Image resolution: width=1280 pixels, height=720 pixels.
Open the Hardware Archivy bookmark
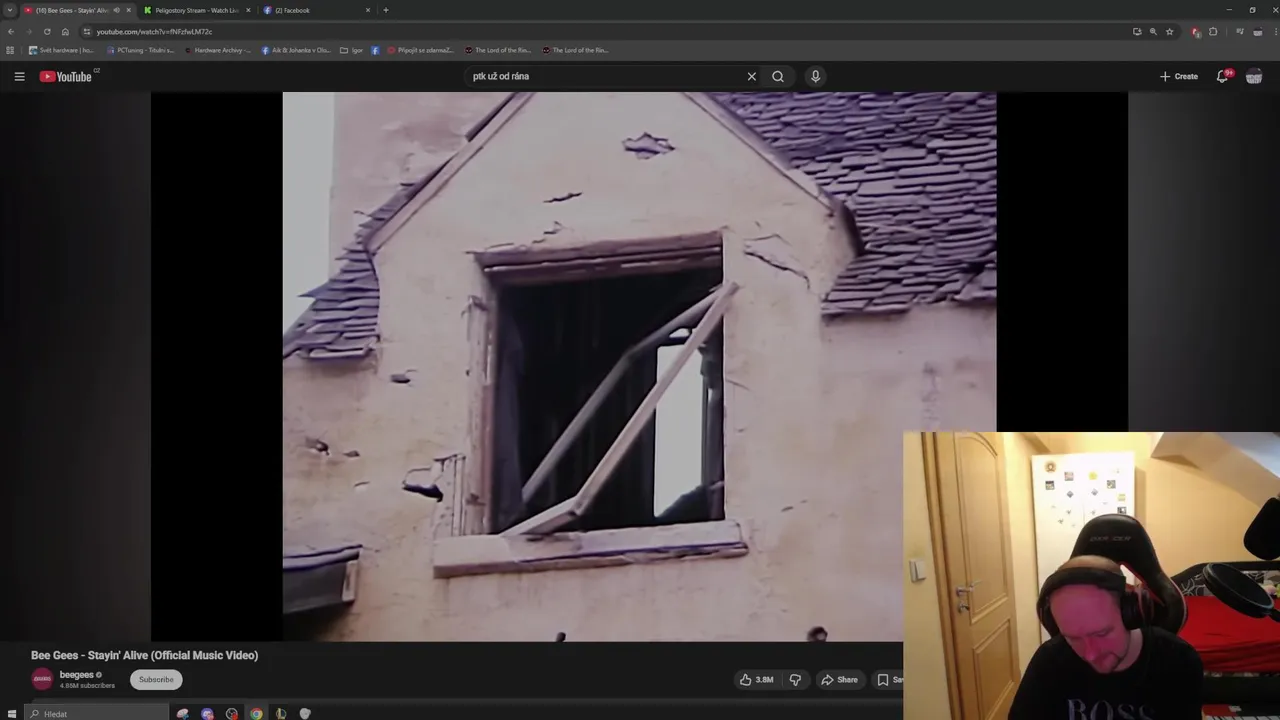tap(217, 50)
